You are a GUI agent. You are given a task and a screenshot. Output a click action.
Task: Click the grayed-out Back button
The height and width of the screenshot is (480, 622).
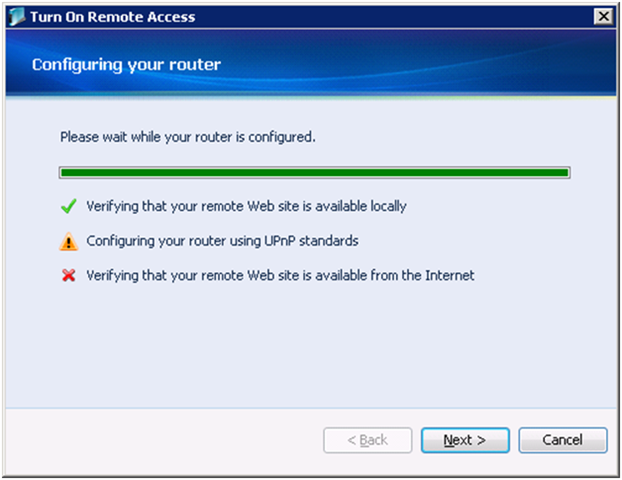(367, 440)
